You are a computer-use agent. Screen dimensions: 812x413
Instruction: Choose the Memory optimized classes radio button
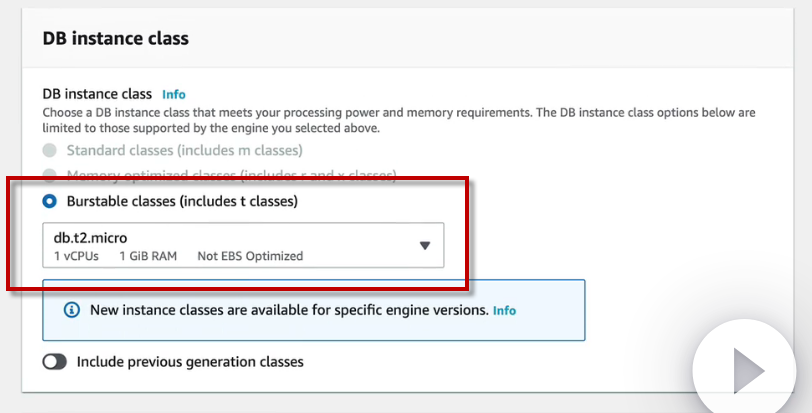coord(49,176)
